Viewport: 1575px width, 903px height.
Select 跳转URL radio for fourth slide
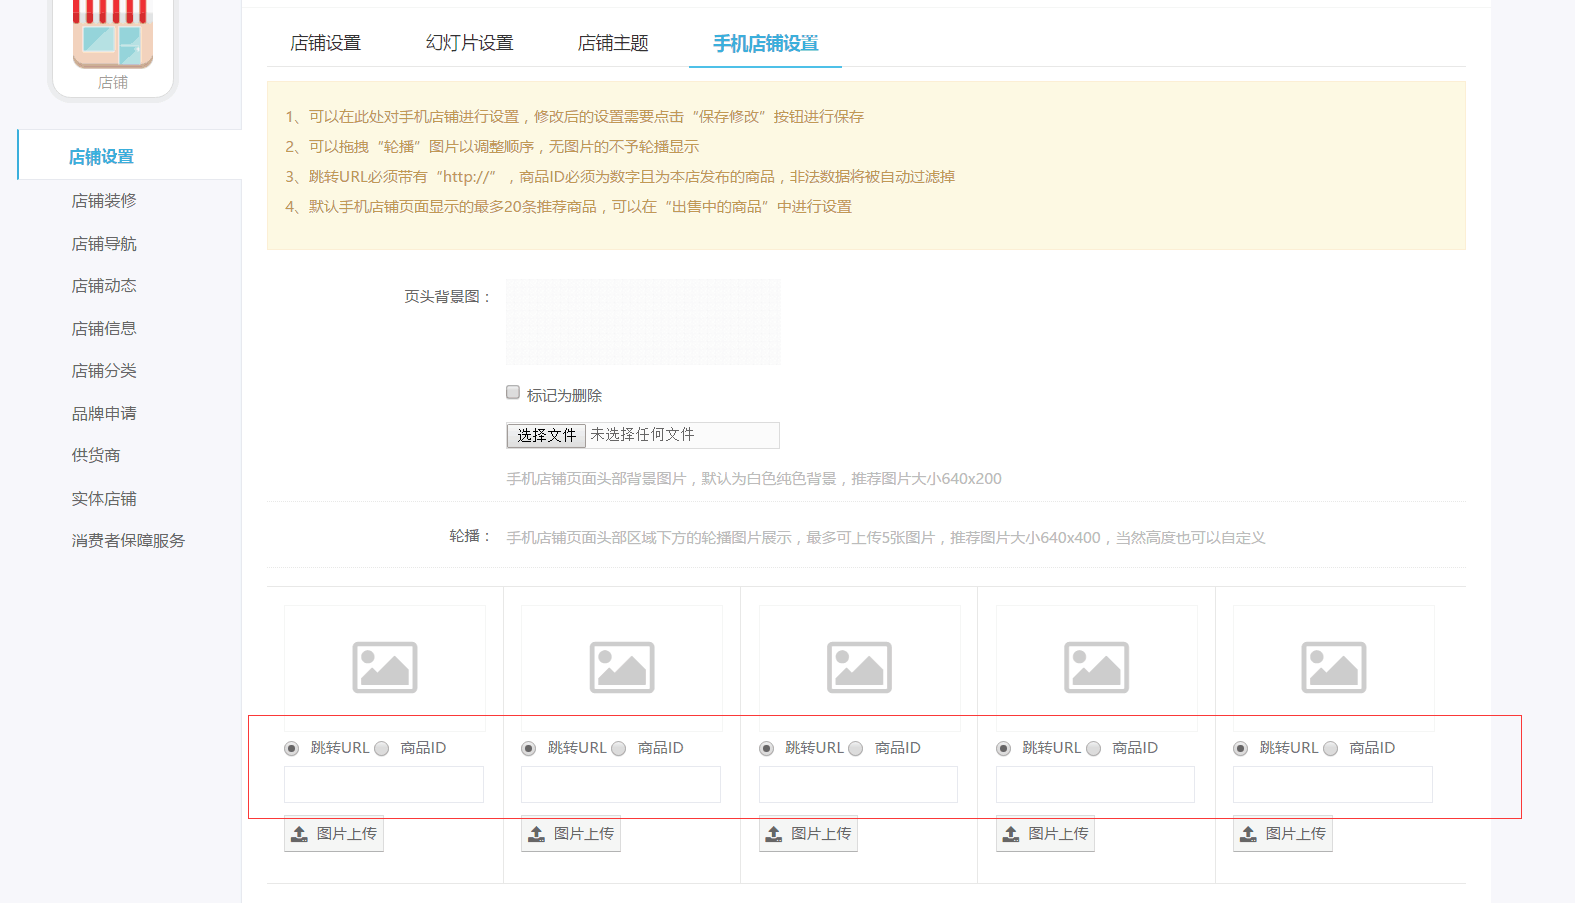(x=1003, y=748)
